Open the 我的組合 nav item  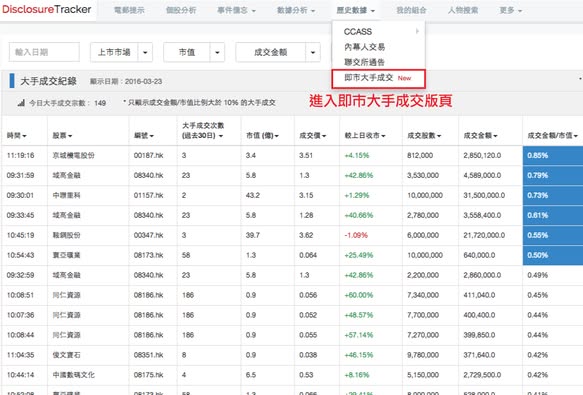(x=411, y=10)
